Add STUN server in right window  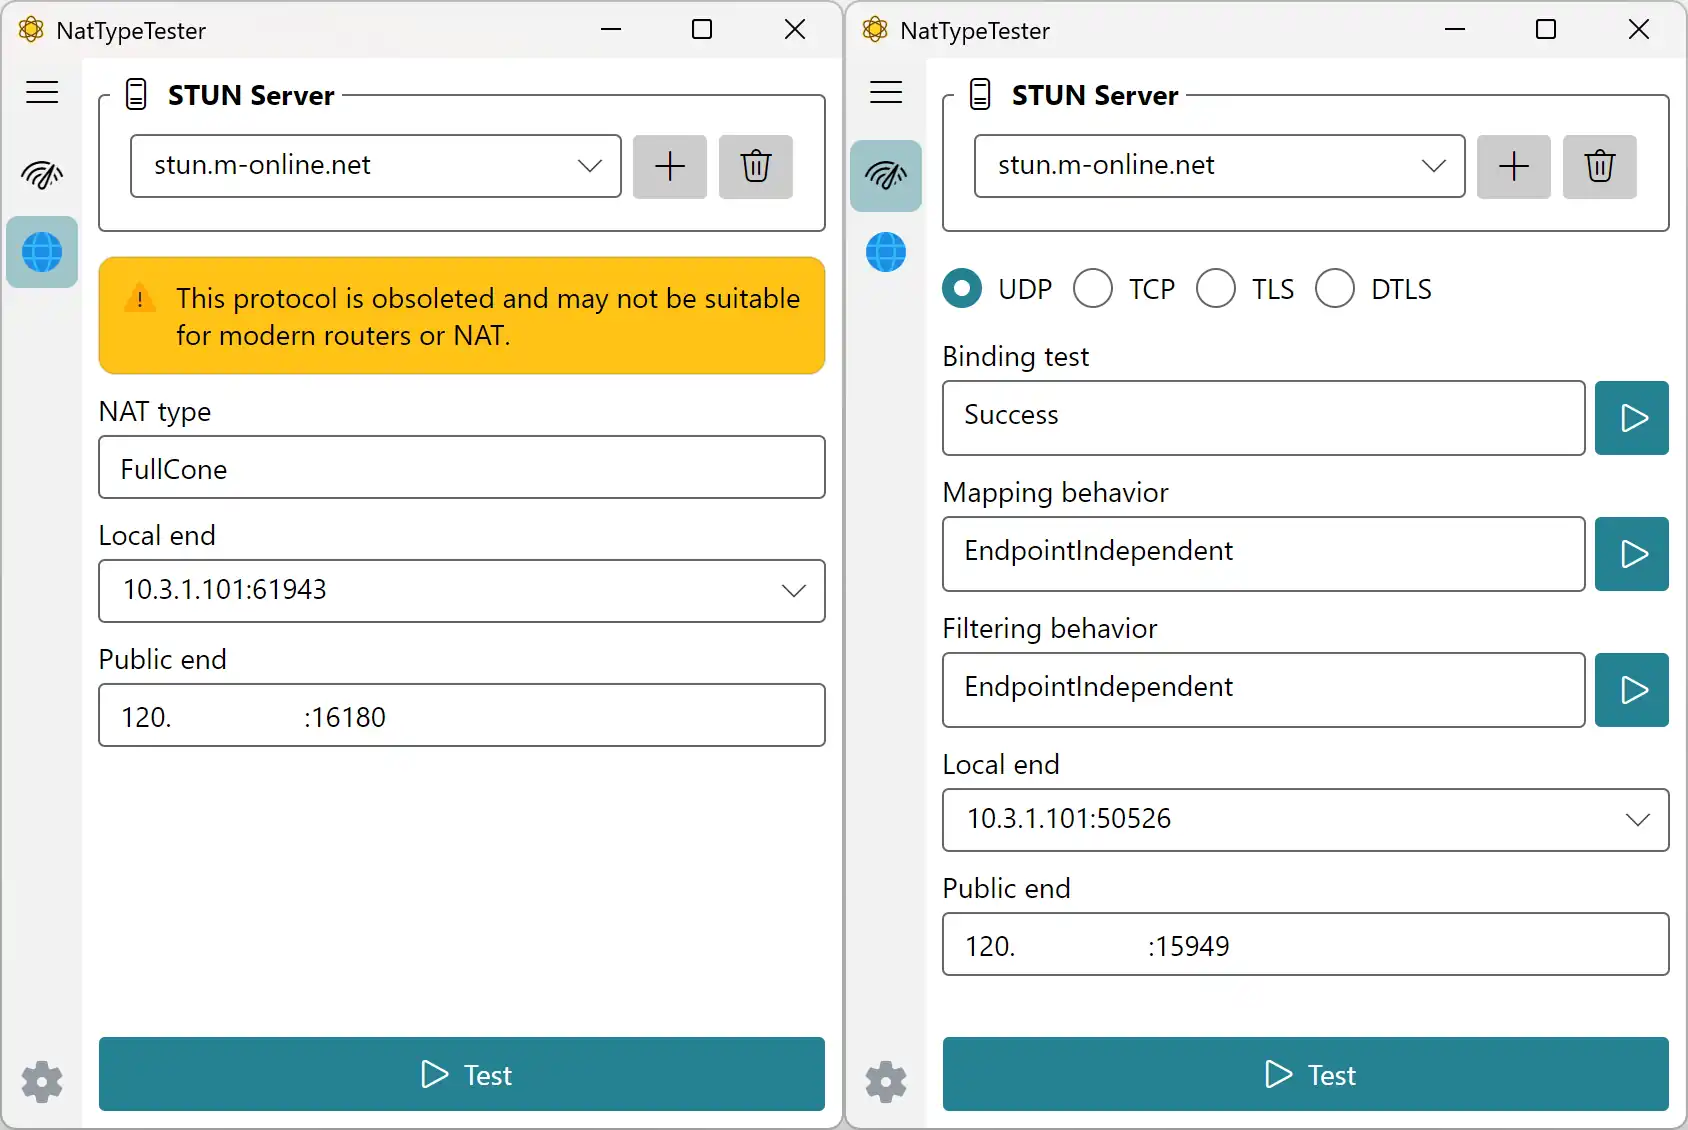(x=1514, y=166)
